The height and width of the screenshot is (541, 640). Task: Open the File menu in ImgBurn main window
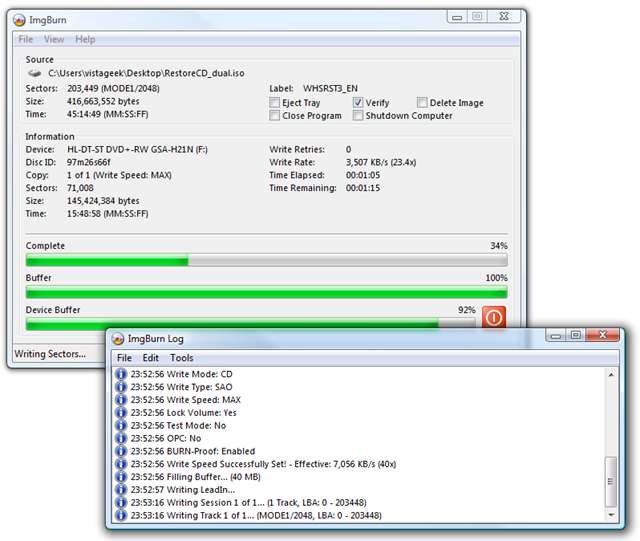pos(26,39)
